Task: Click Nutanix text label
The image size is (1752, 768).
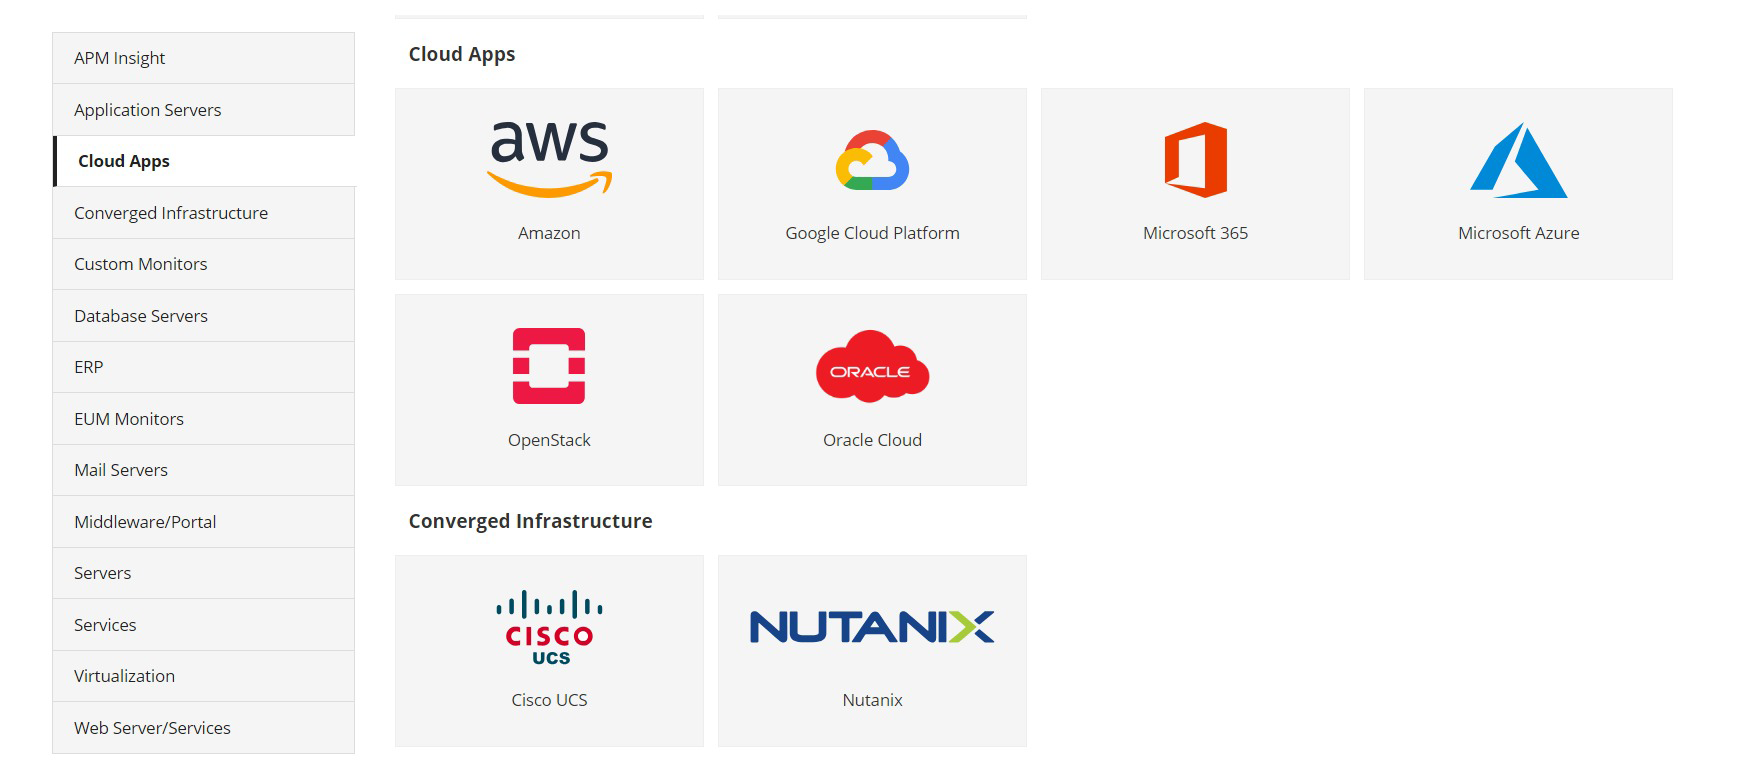Action: [x=872, y=700]
